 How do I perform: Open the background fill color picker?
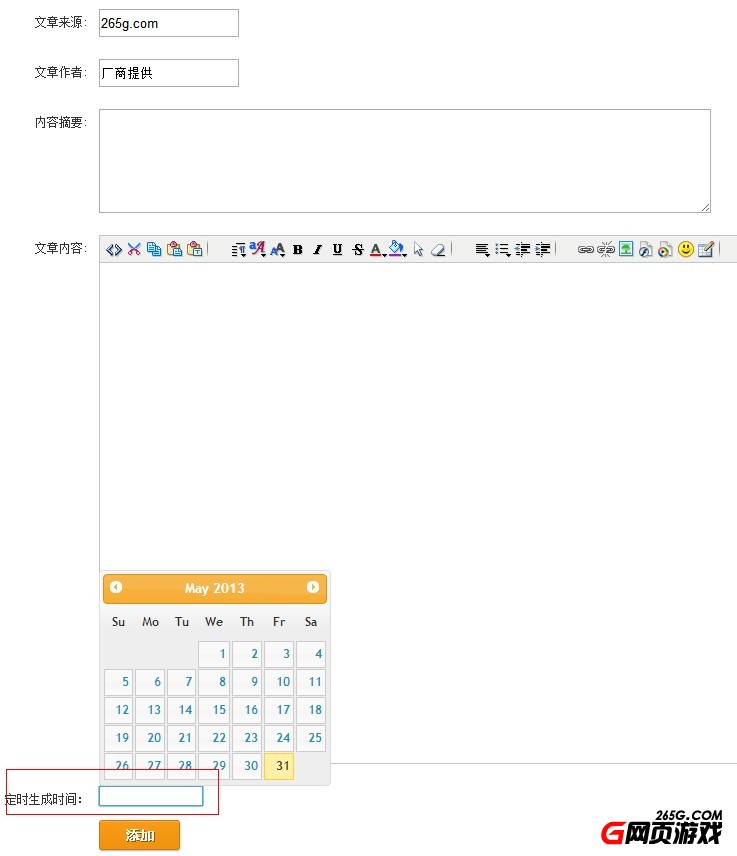[397, 249]
